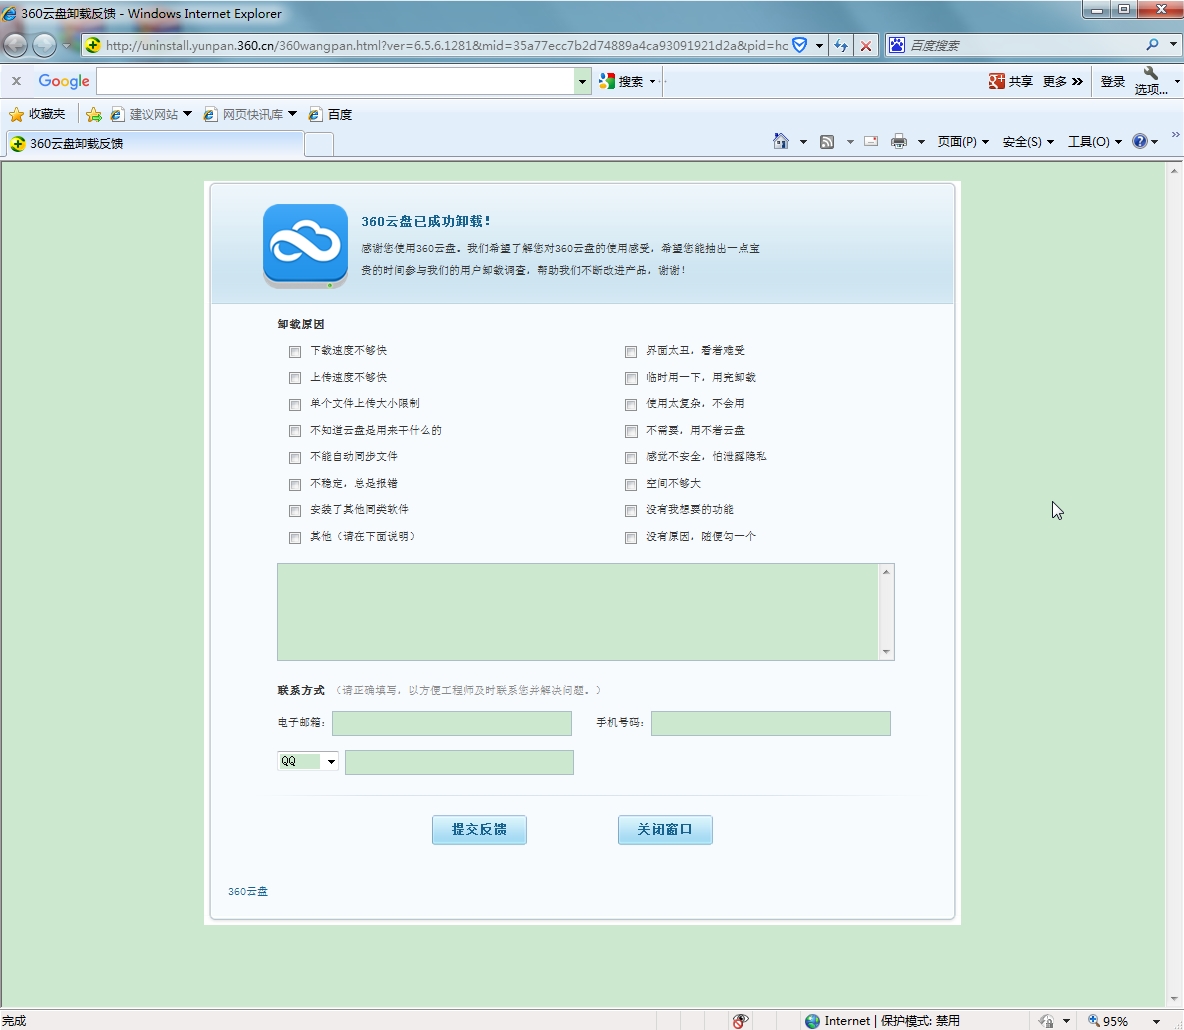Close the Google toolbar with X
Viewport: 1184px width, 1030px height.
point(16,81)
